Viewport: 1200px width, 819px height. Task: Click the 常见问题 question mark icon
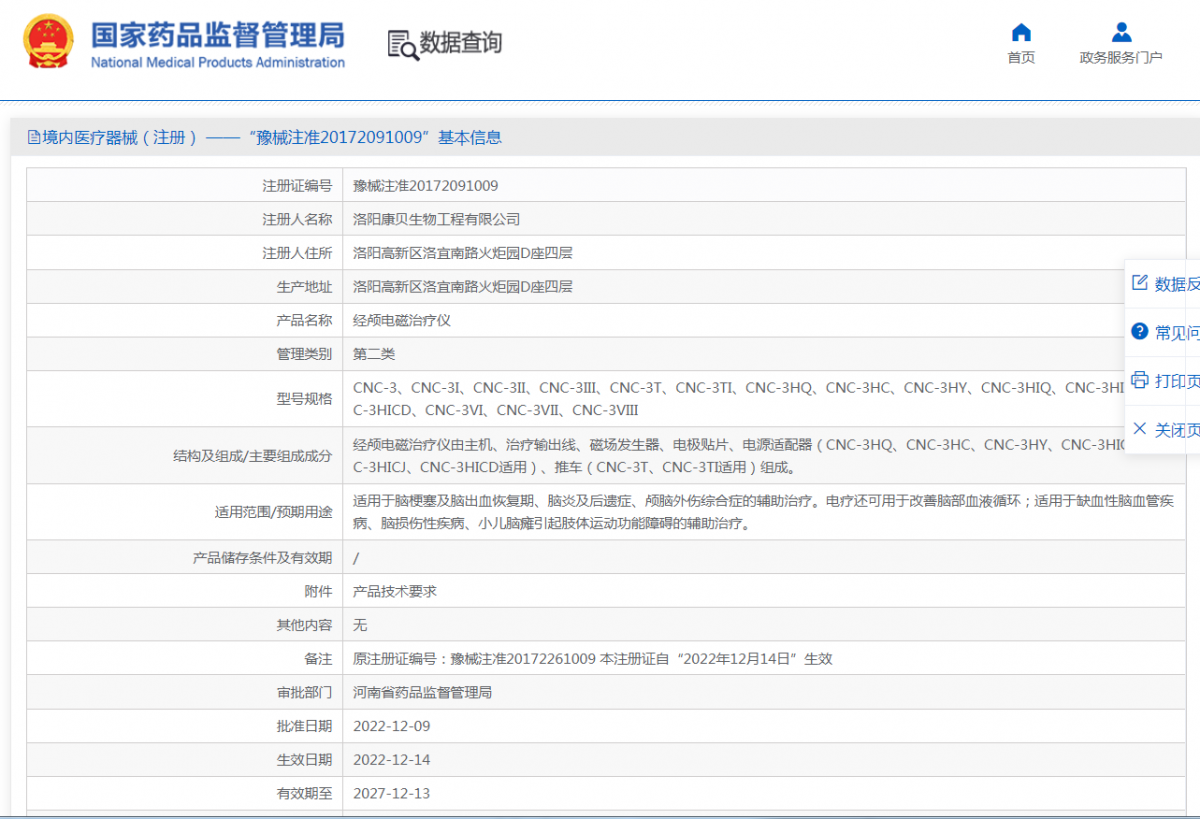pos(1139,331)
